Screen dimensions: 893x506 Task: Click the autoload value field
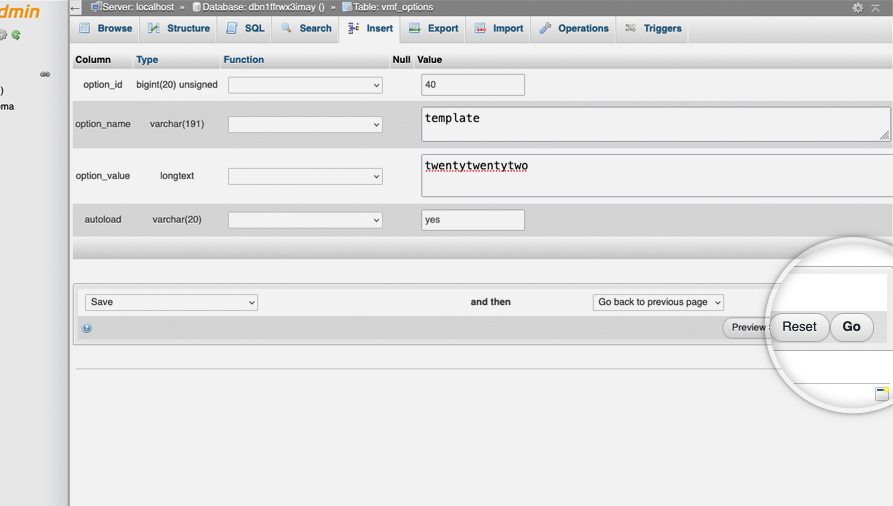(473, 220)
